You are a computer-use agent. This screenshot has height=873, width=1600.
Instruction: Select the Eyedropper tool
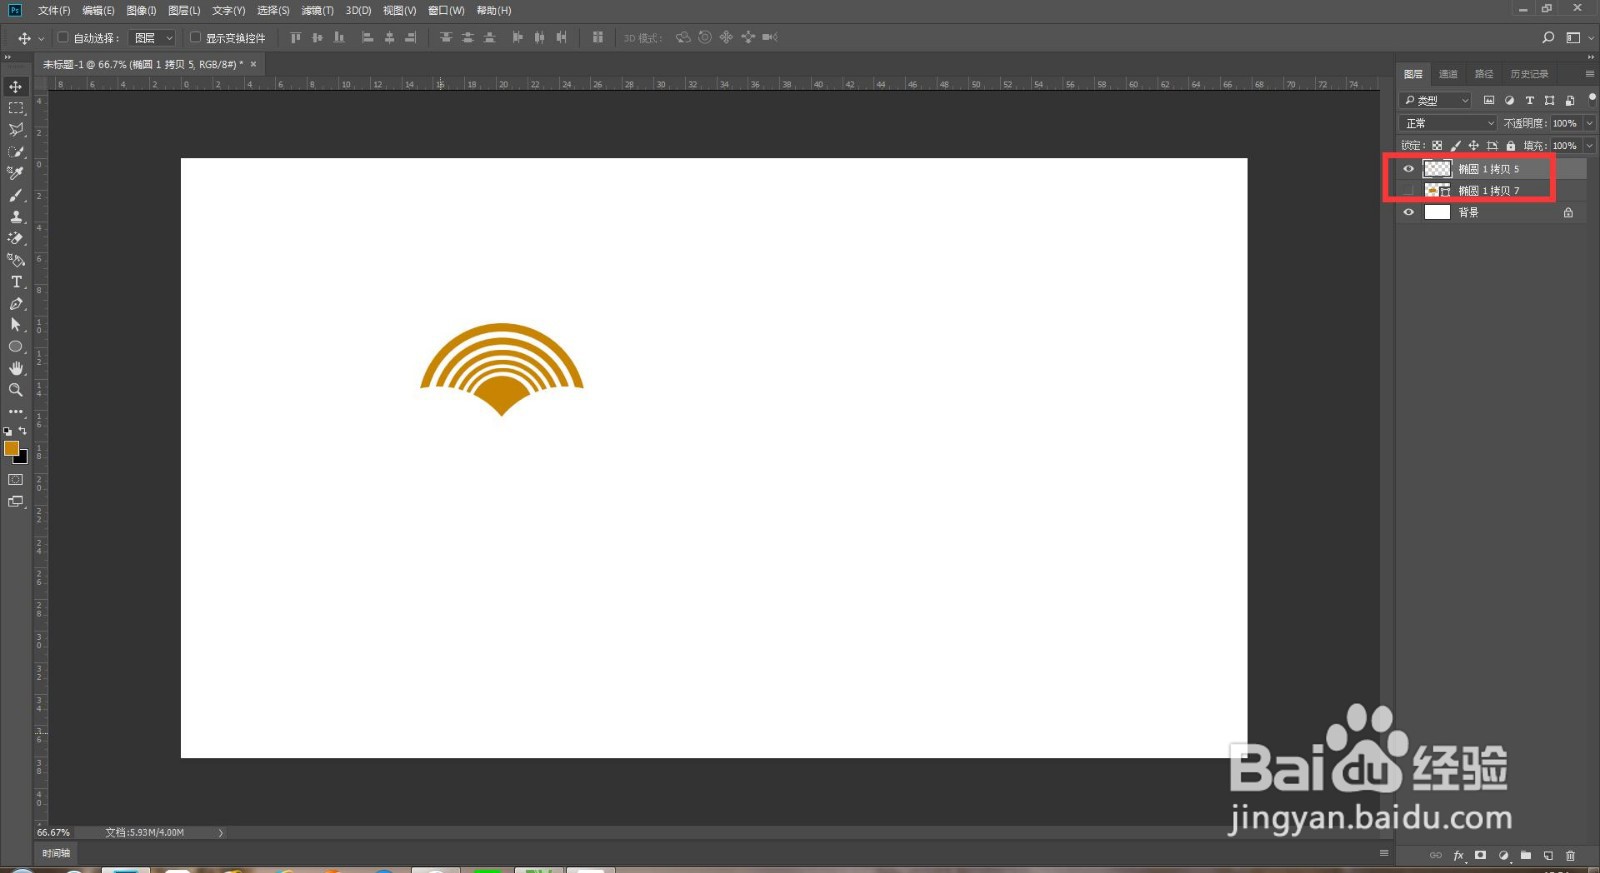coord(16,173)
